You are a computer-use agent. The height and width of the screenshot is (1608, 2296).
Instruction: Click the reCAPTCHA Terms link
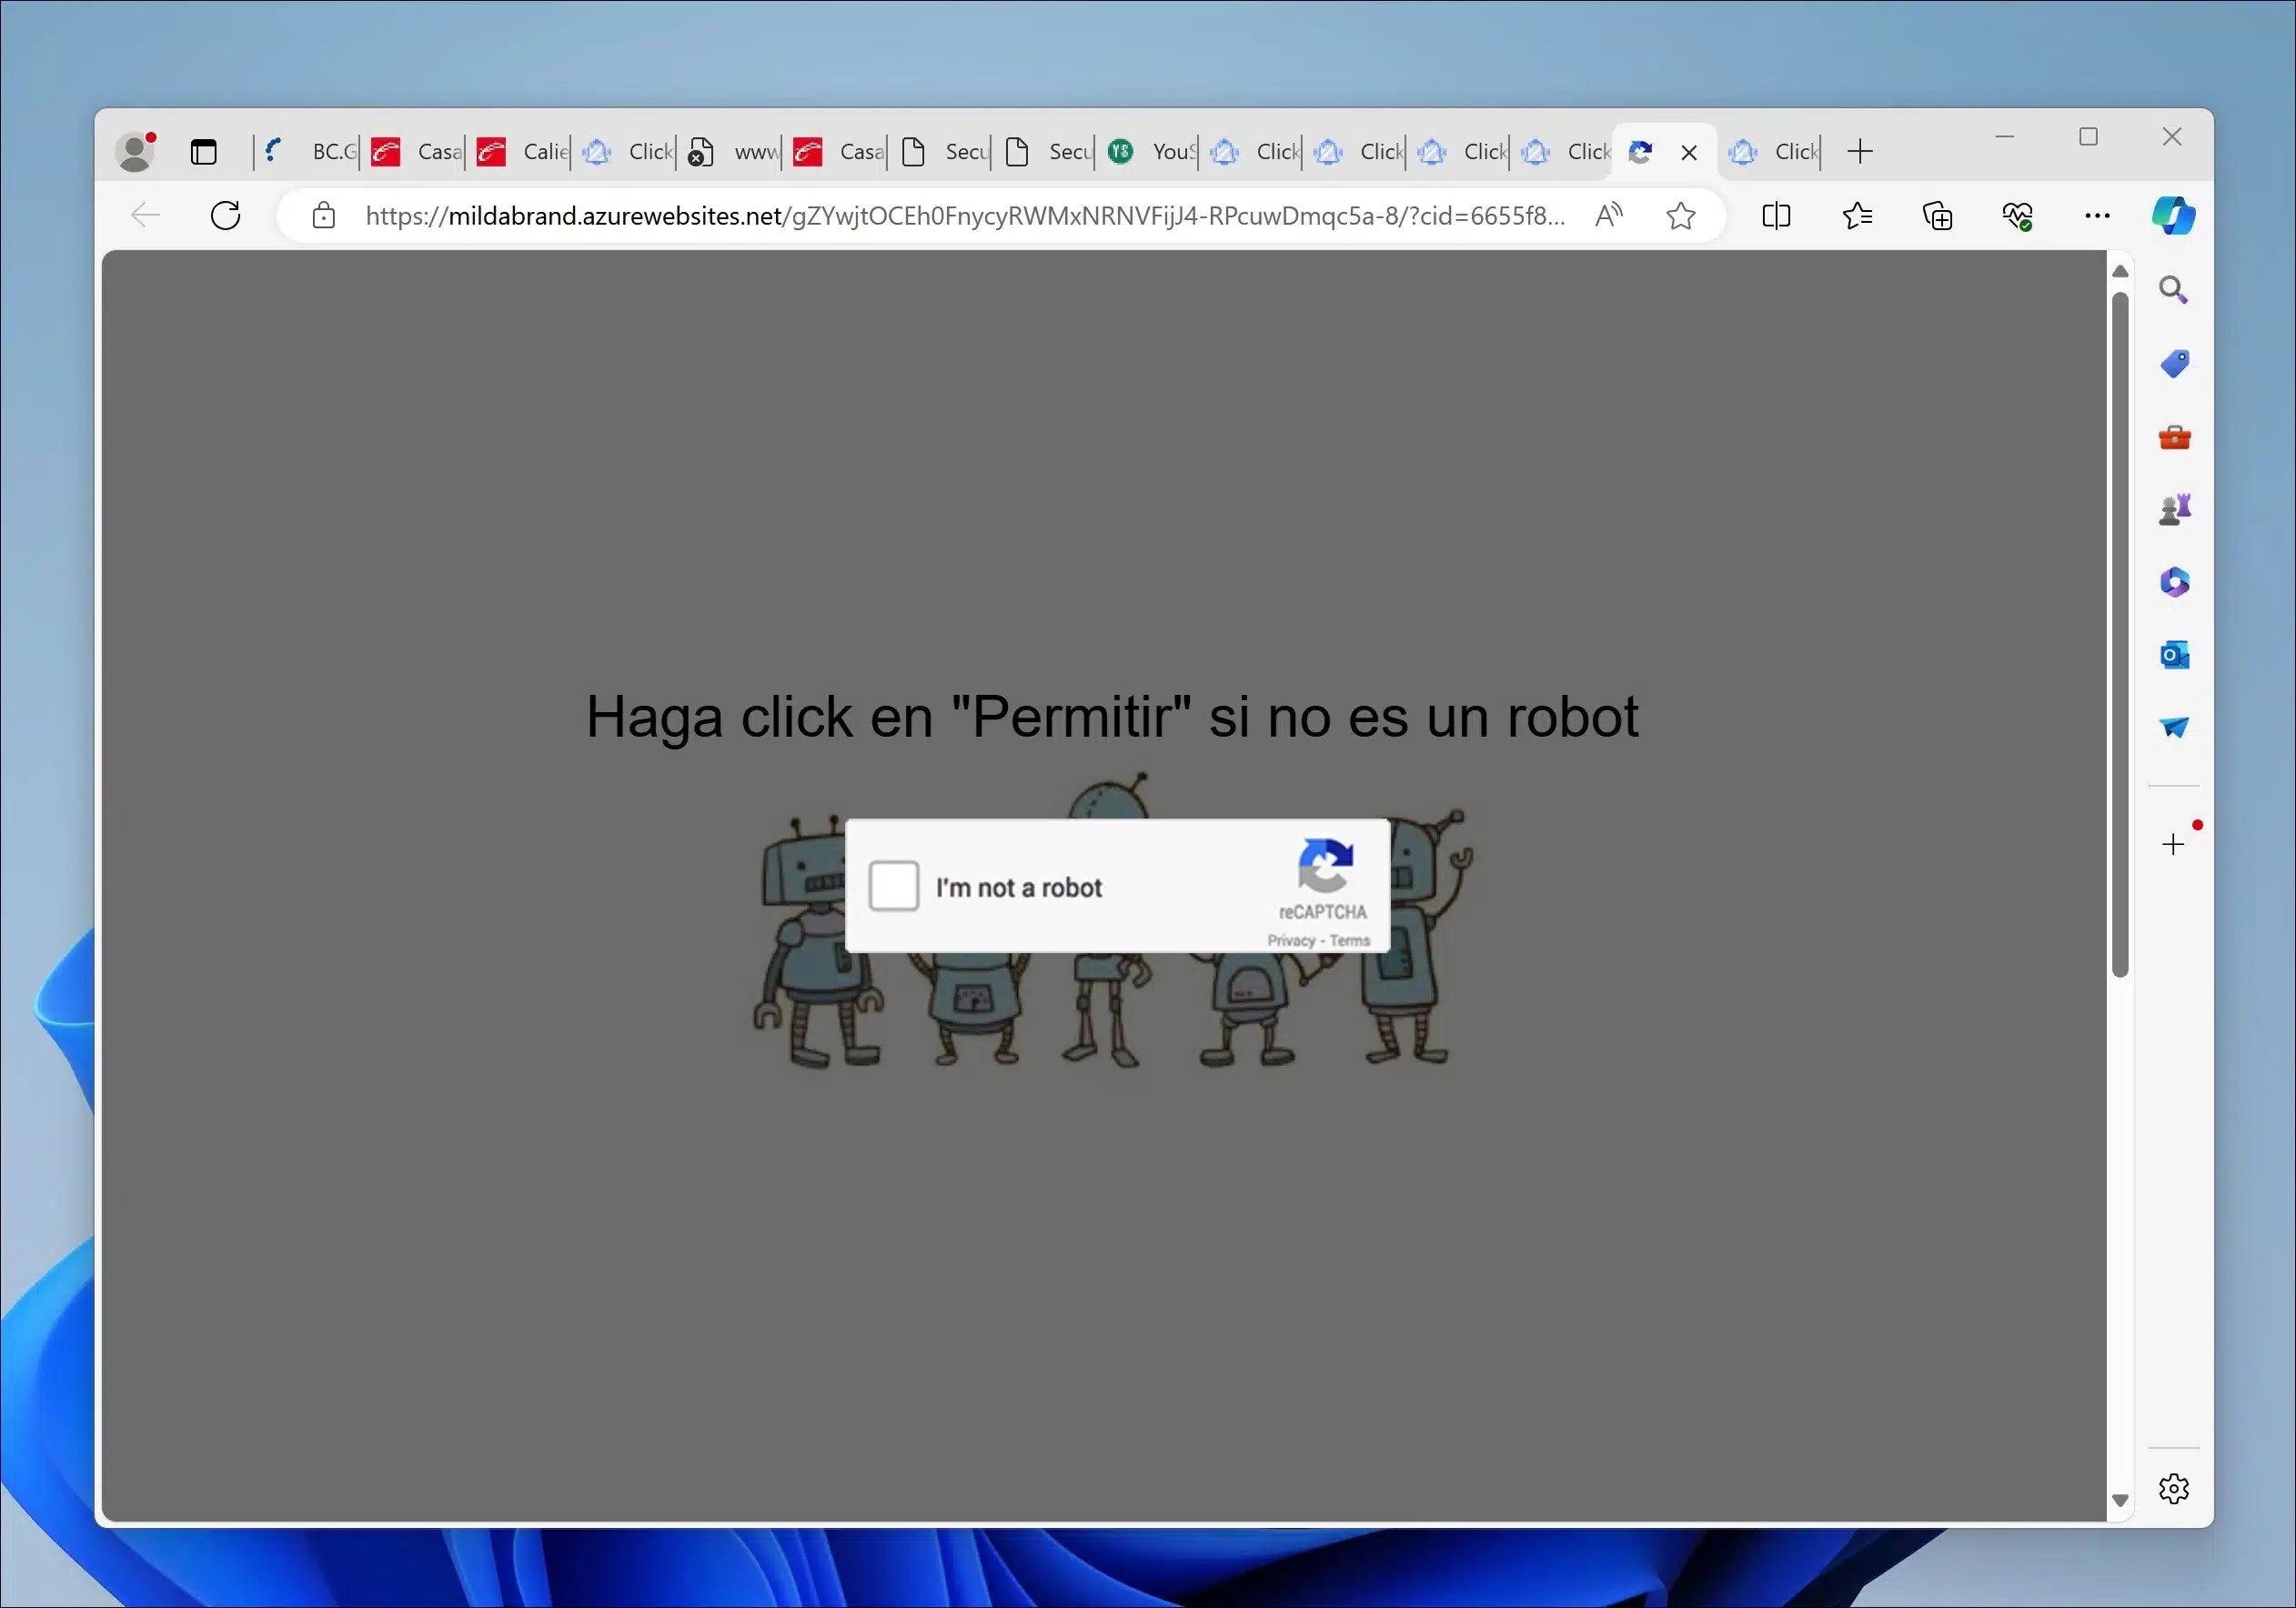(1352, 940)
